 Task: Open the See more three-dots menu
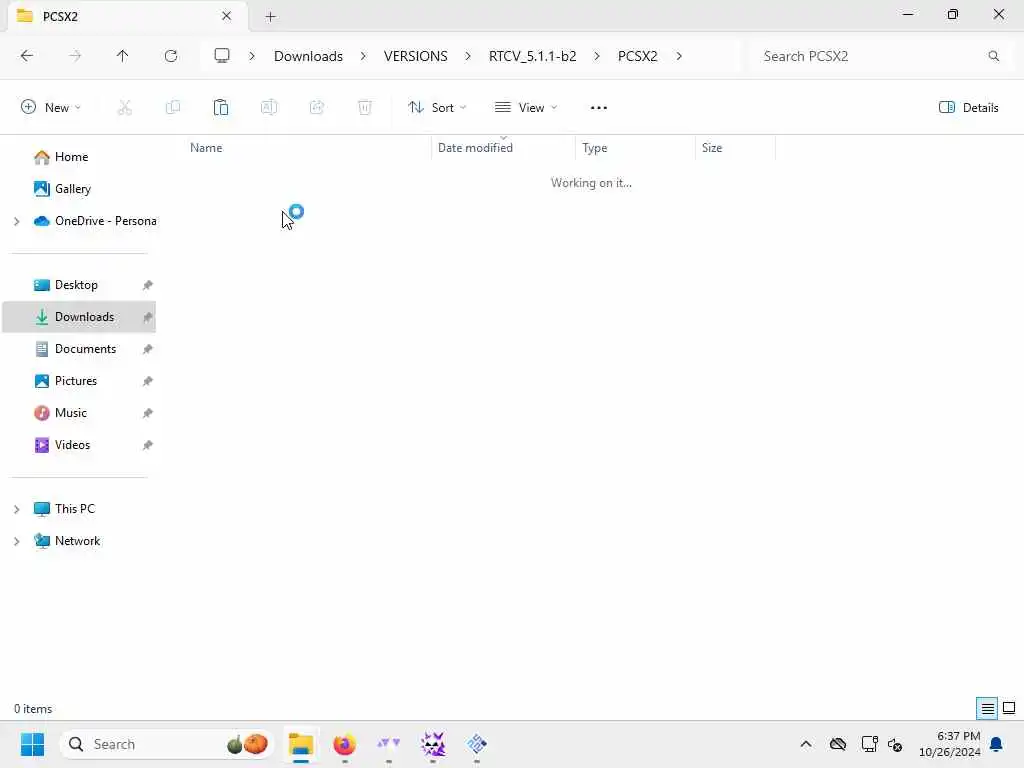(599, 108)
